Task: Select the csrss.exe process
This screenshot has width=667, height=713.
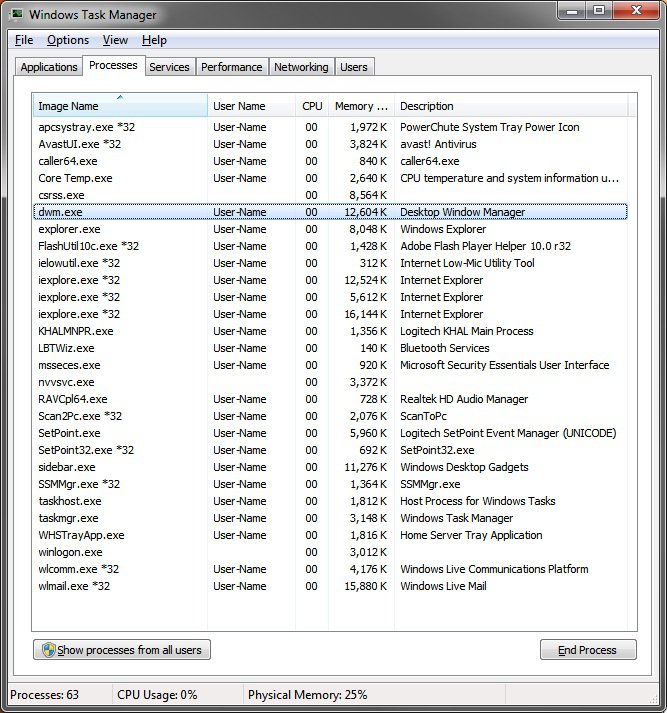Action: coord(330,195)
